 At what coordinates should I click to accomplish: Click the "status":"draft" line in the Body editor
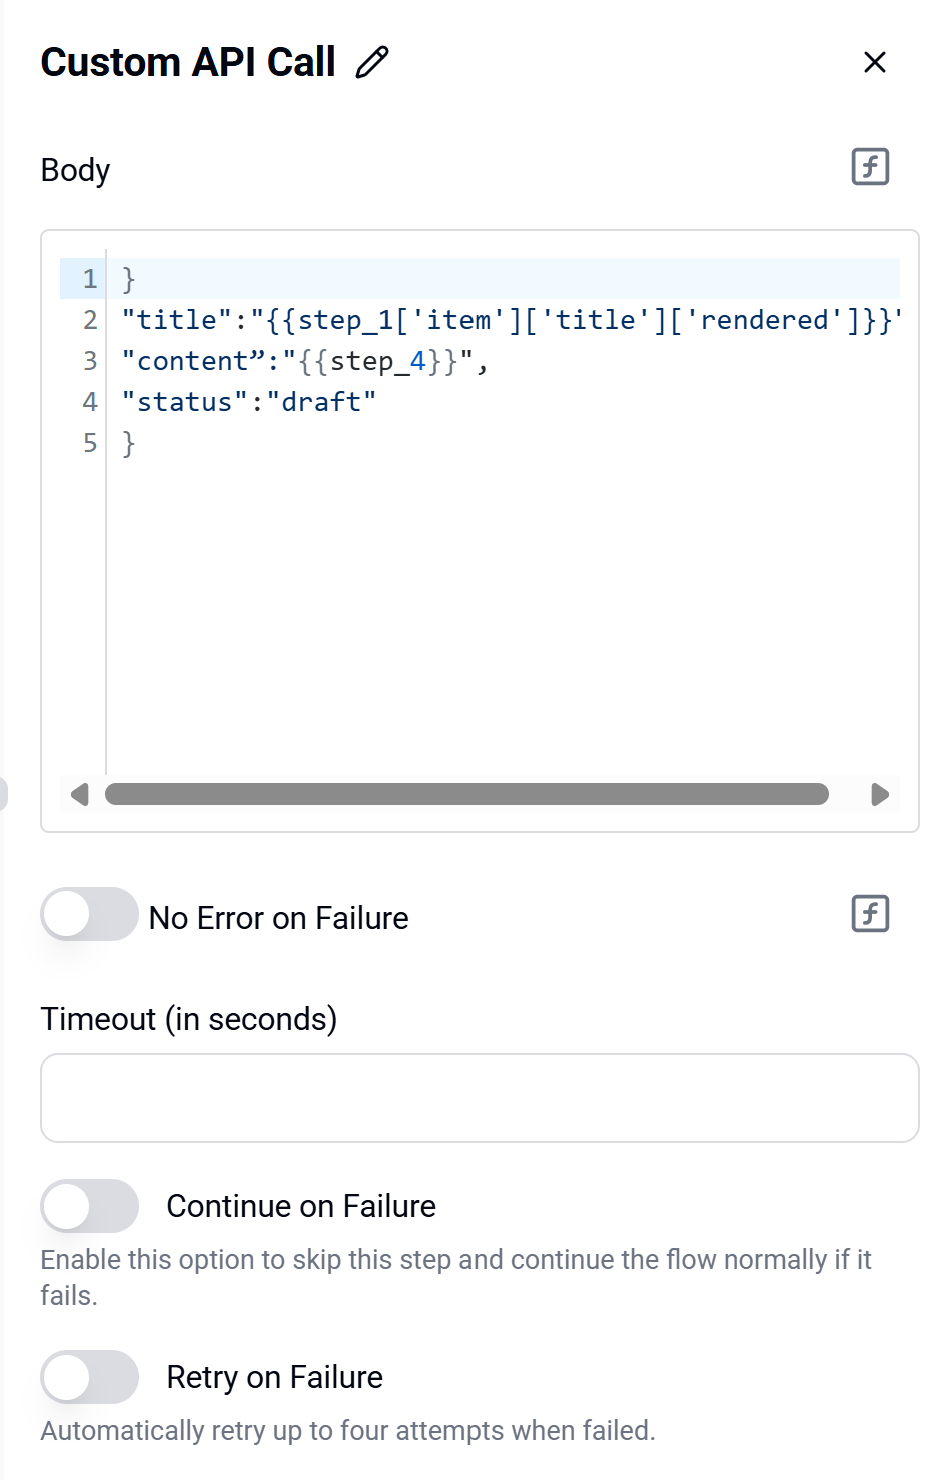point(249,402)
